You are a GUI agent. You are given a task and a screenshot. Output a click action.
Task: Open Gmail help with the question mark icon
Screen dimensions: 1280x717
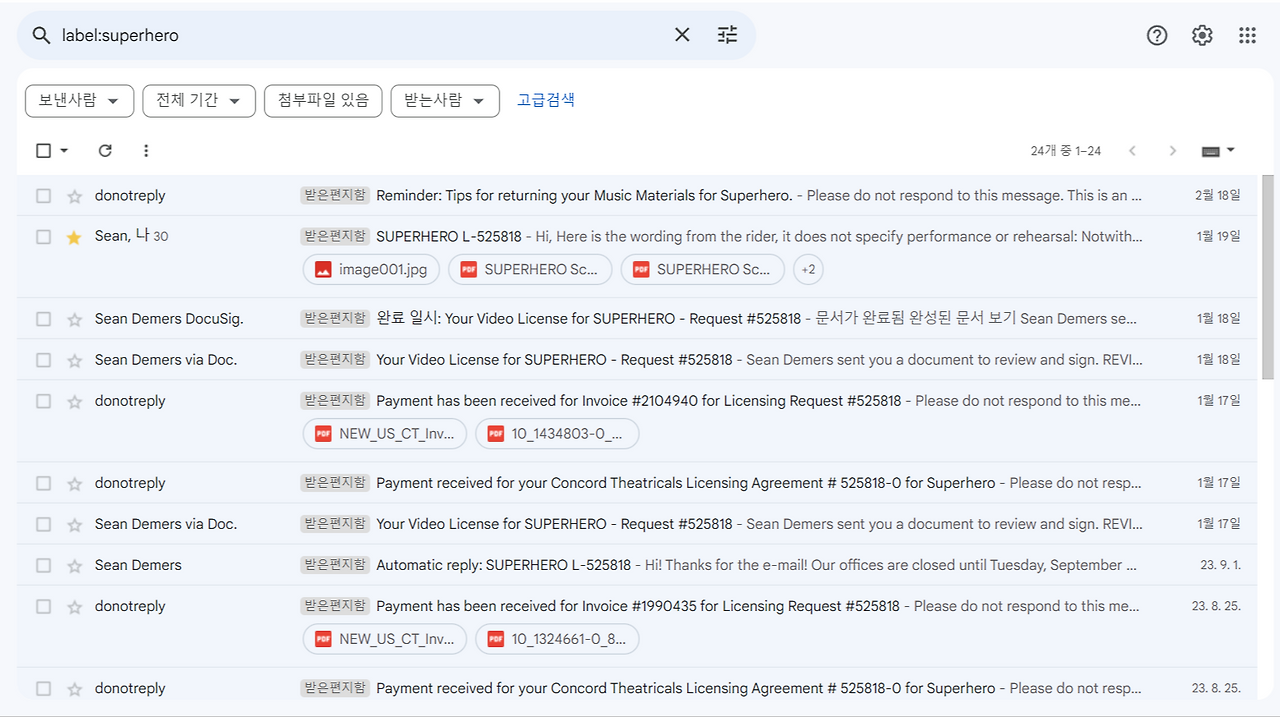click(x=1157, y=34)
